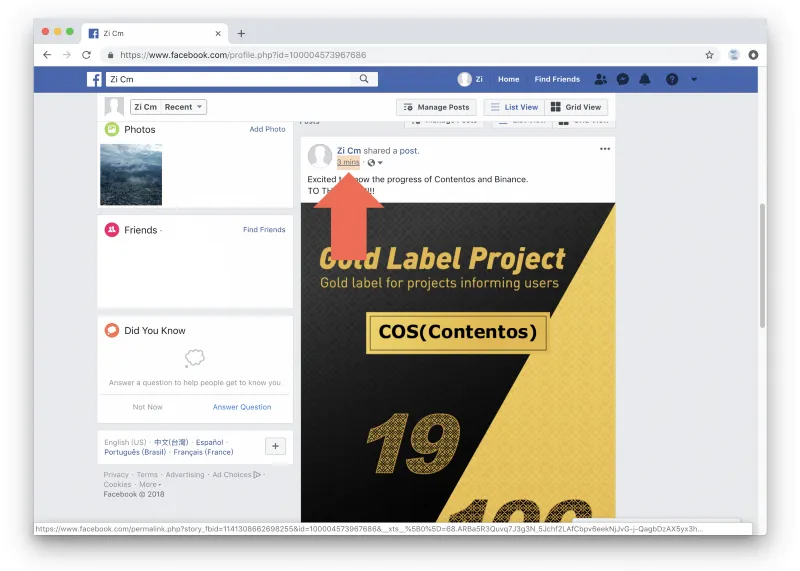This screenshot has height=571, width=800.
Task: Click the search magnifier icon
Action: point(364,79)
